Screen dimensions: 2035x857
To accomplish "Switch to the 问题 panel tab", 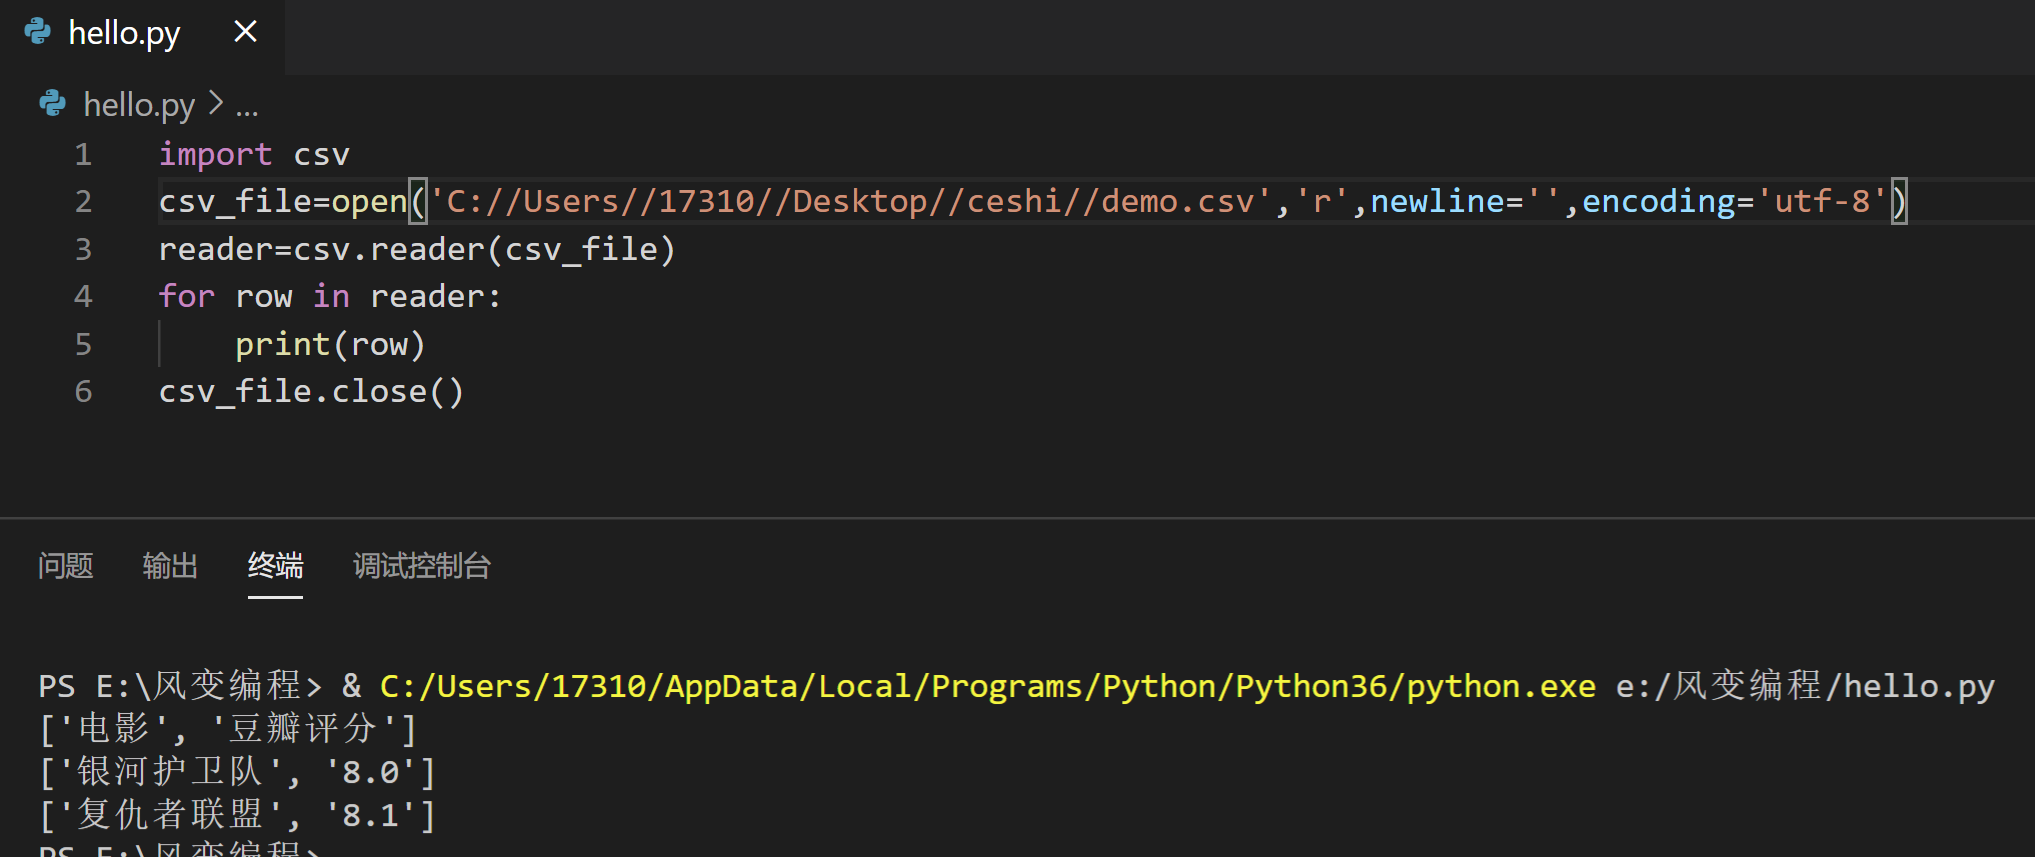I will [65, 566].
